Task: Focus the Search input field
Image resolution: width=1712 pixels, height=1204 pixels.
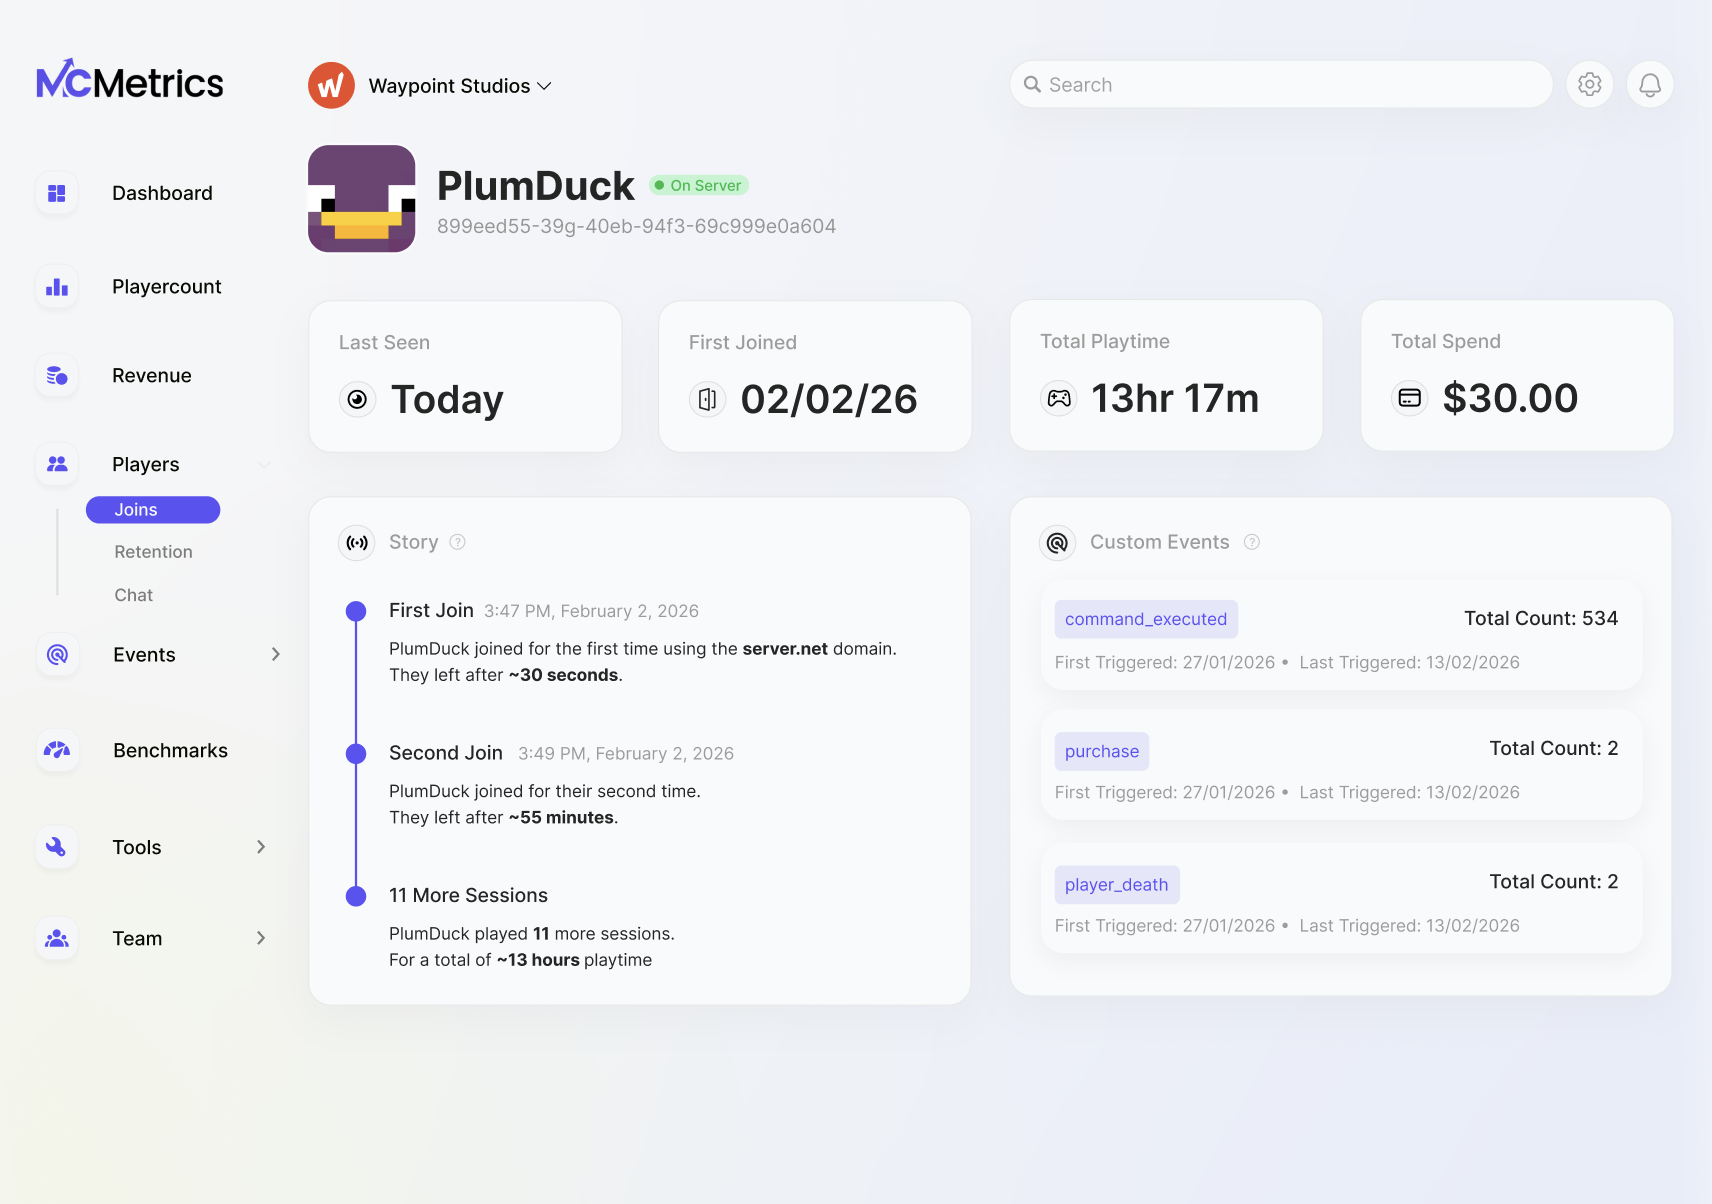Action: coord(1281,85)
